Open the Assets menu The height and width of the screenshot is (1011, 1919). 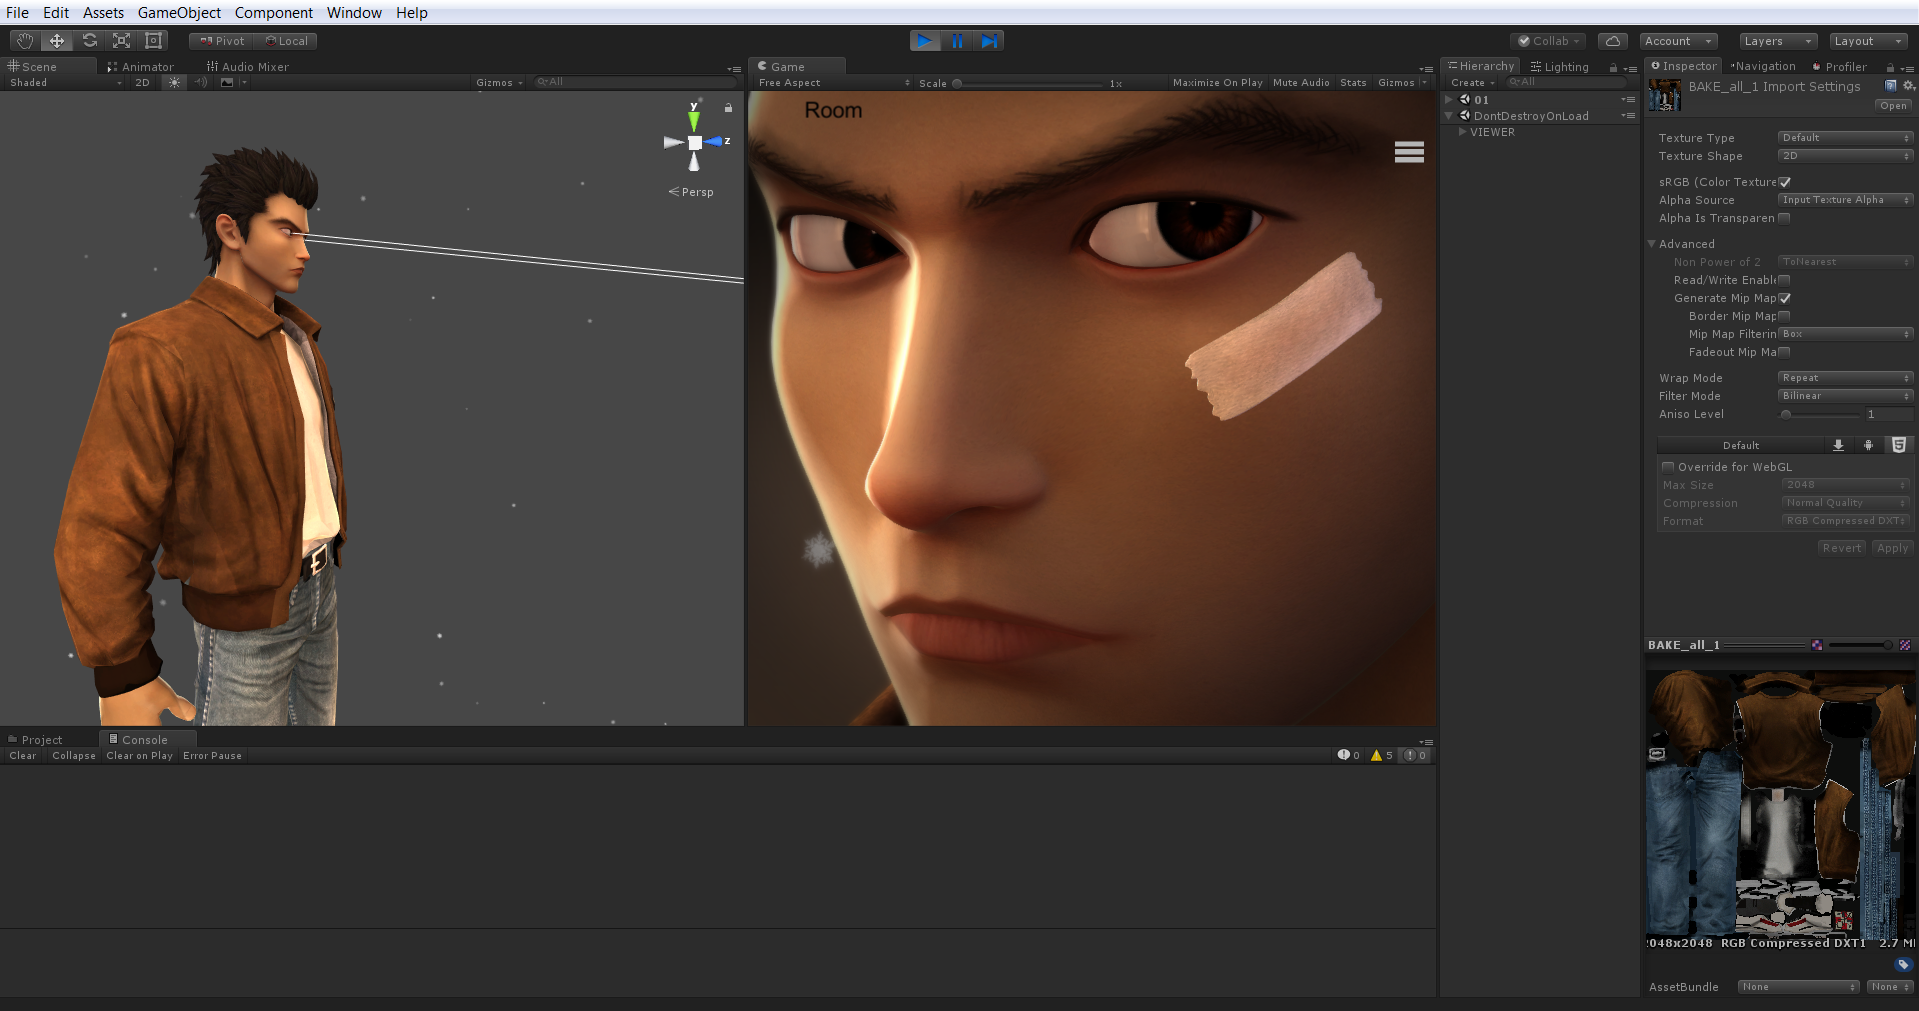(x=103, y=13)
